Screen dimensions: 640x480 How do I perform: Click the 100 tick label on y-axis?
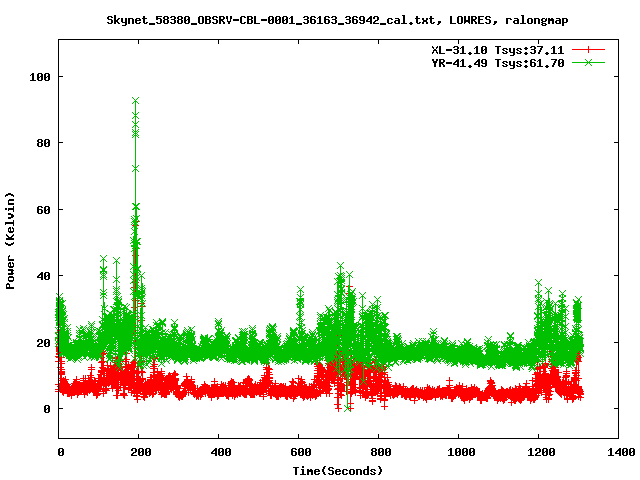tap(41, 77)
